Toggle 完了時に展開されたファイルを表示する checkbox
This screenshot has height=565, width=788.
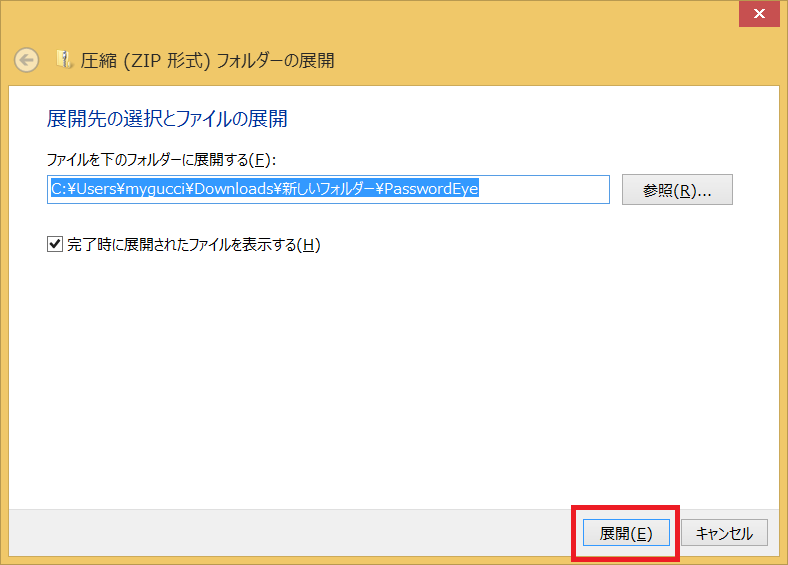(x=55, y=244)
